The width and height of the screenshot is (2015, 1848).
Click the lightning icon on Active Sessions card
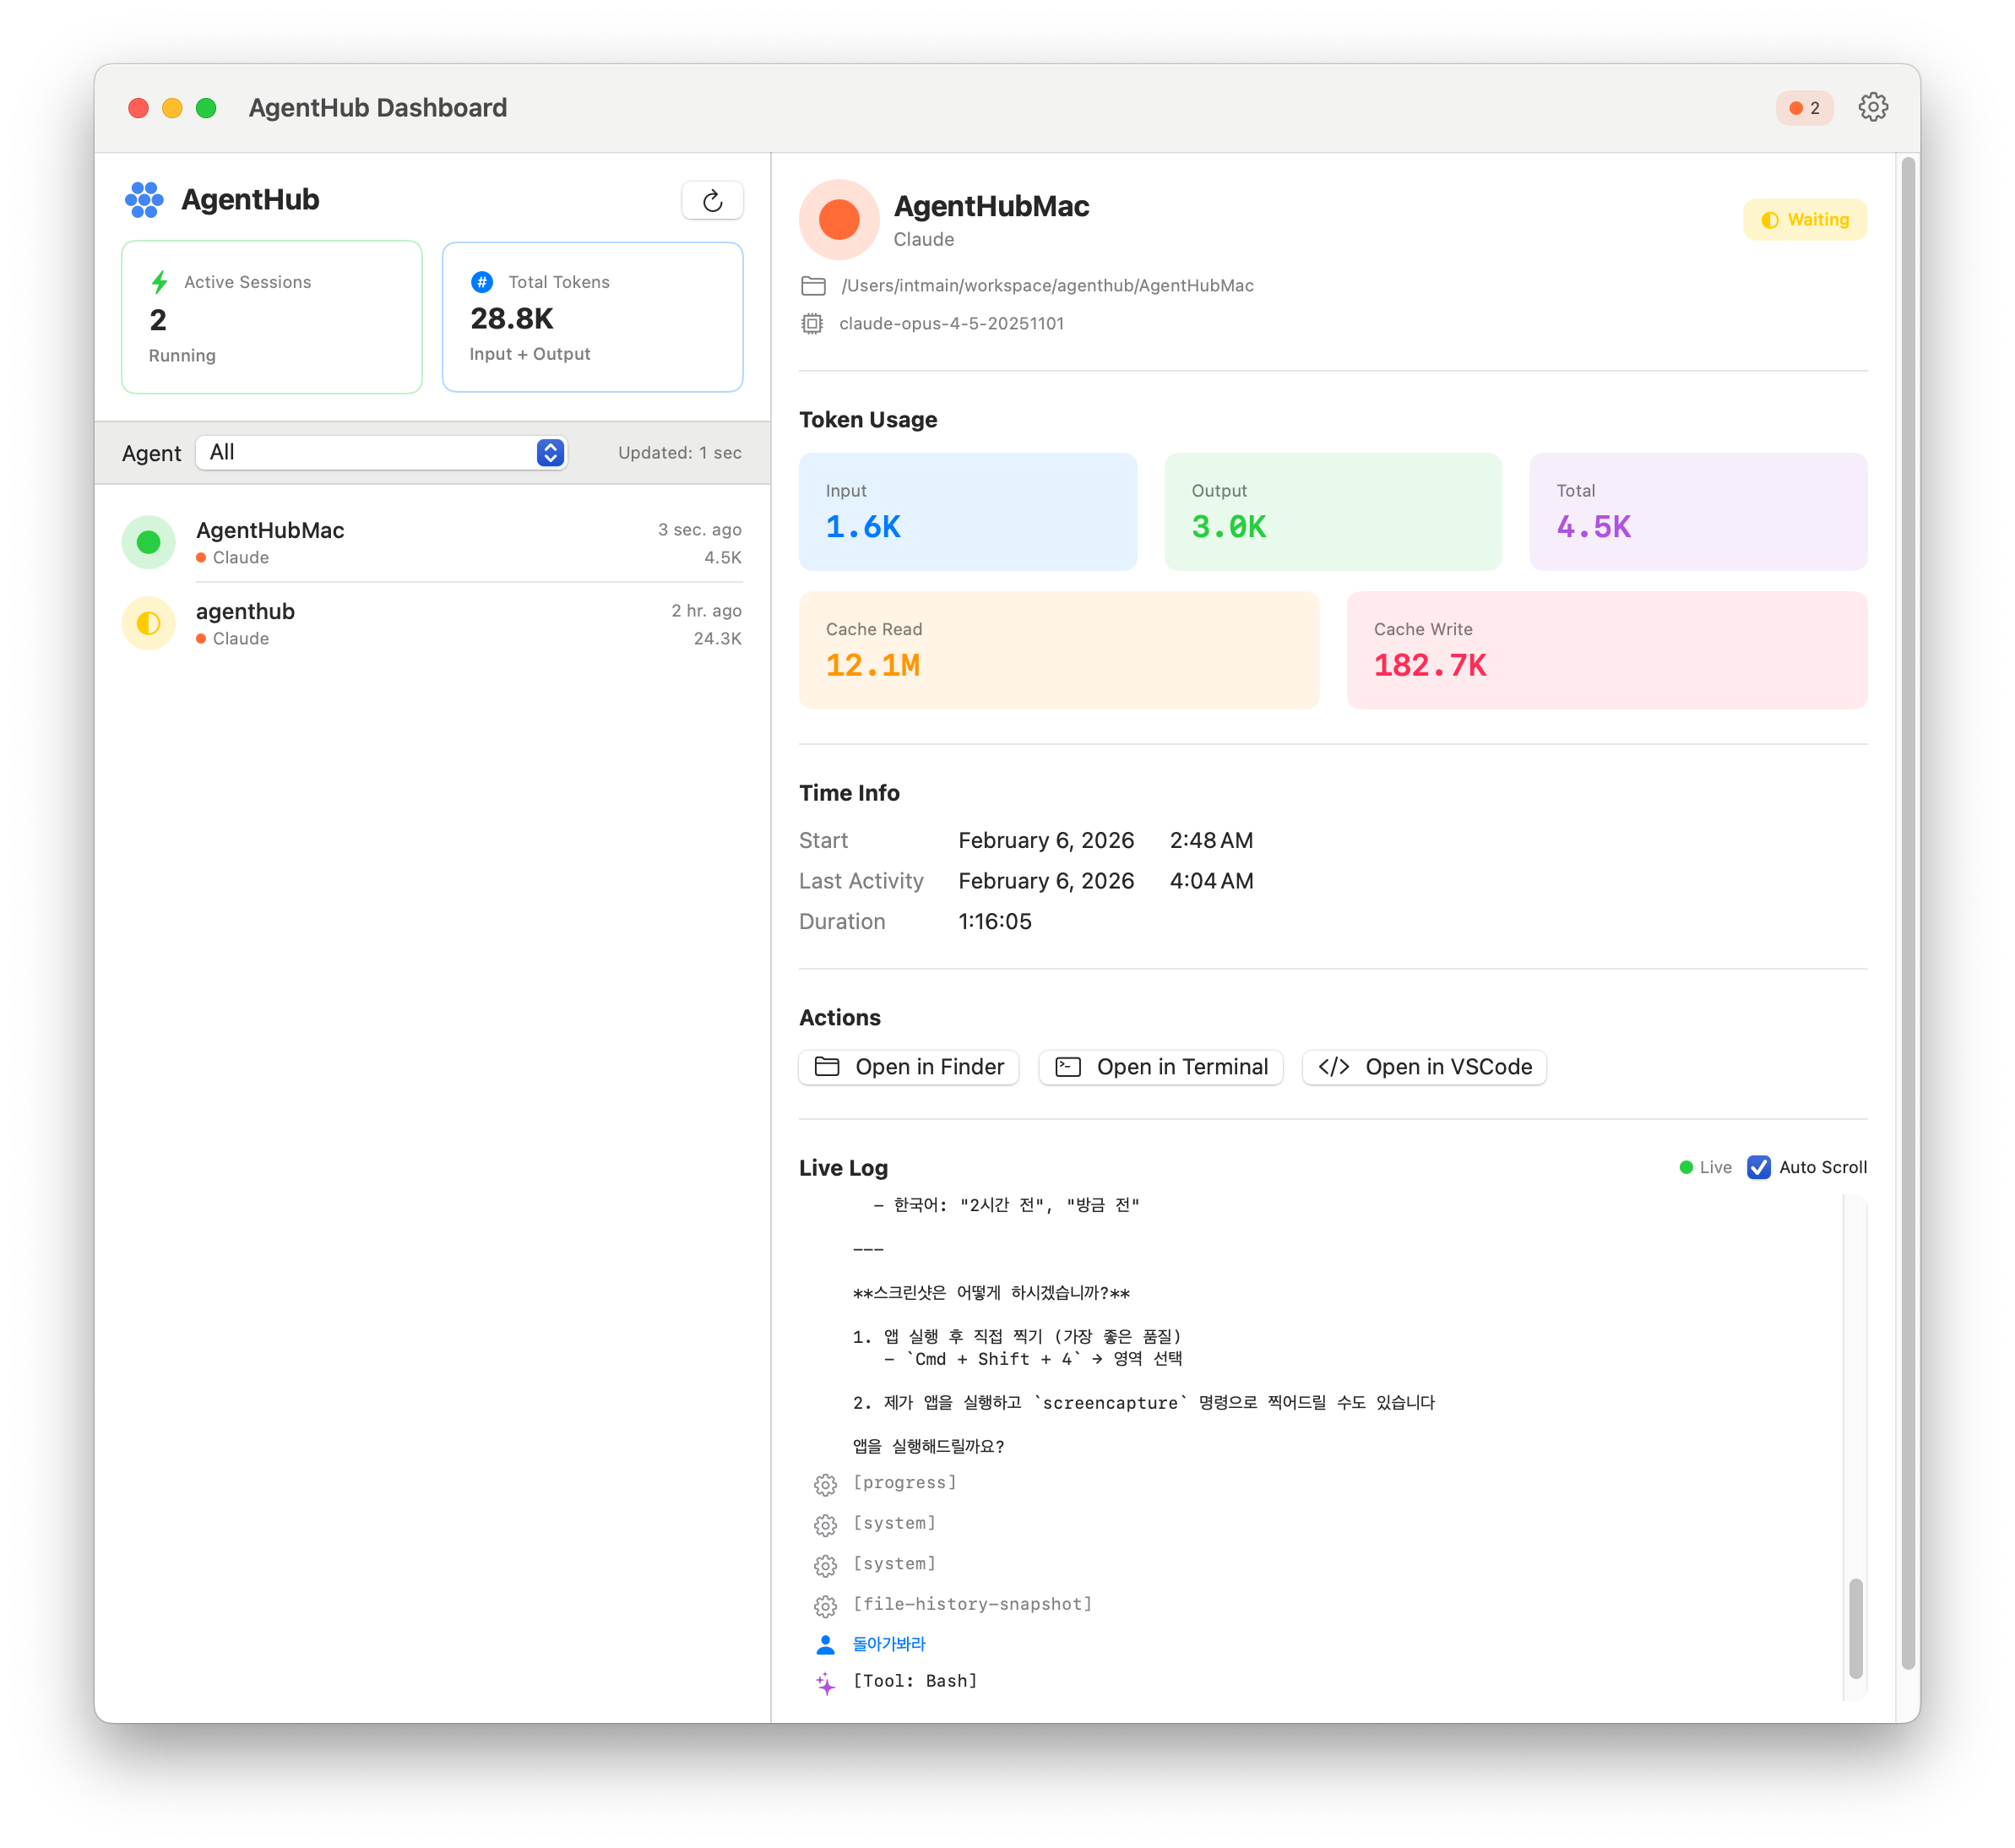coord(159,282)
